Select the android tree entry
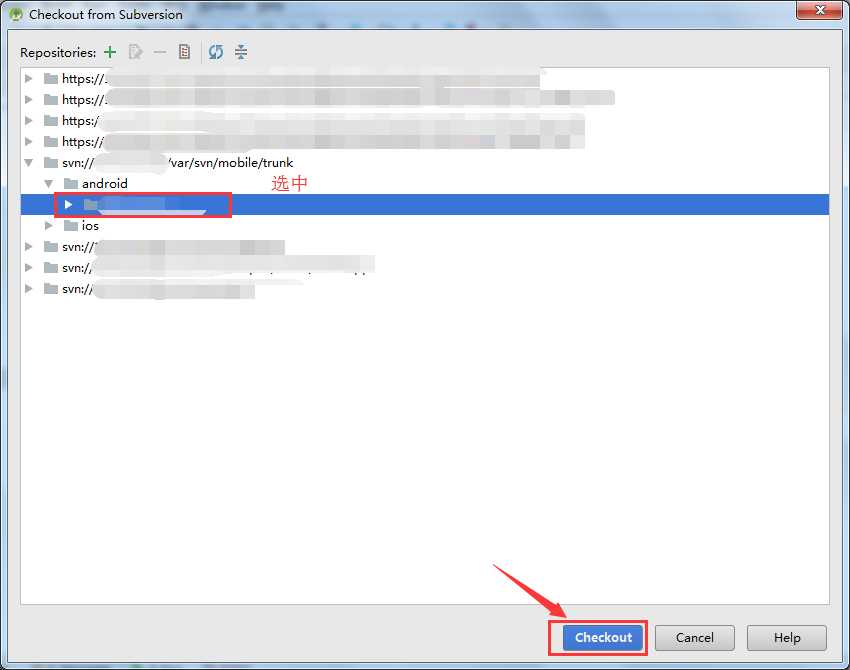The image size is (850, 670). pyautogui.click(x=105, y=184)
